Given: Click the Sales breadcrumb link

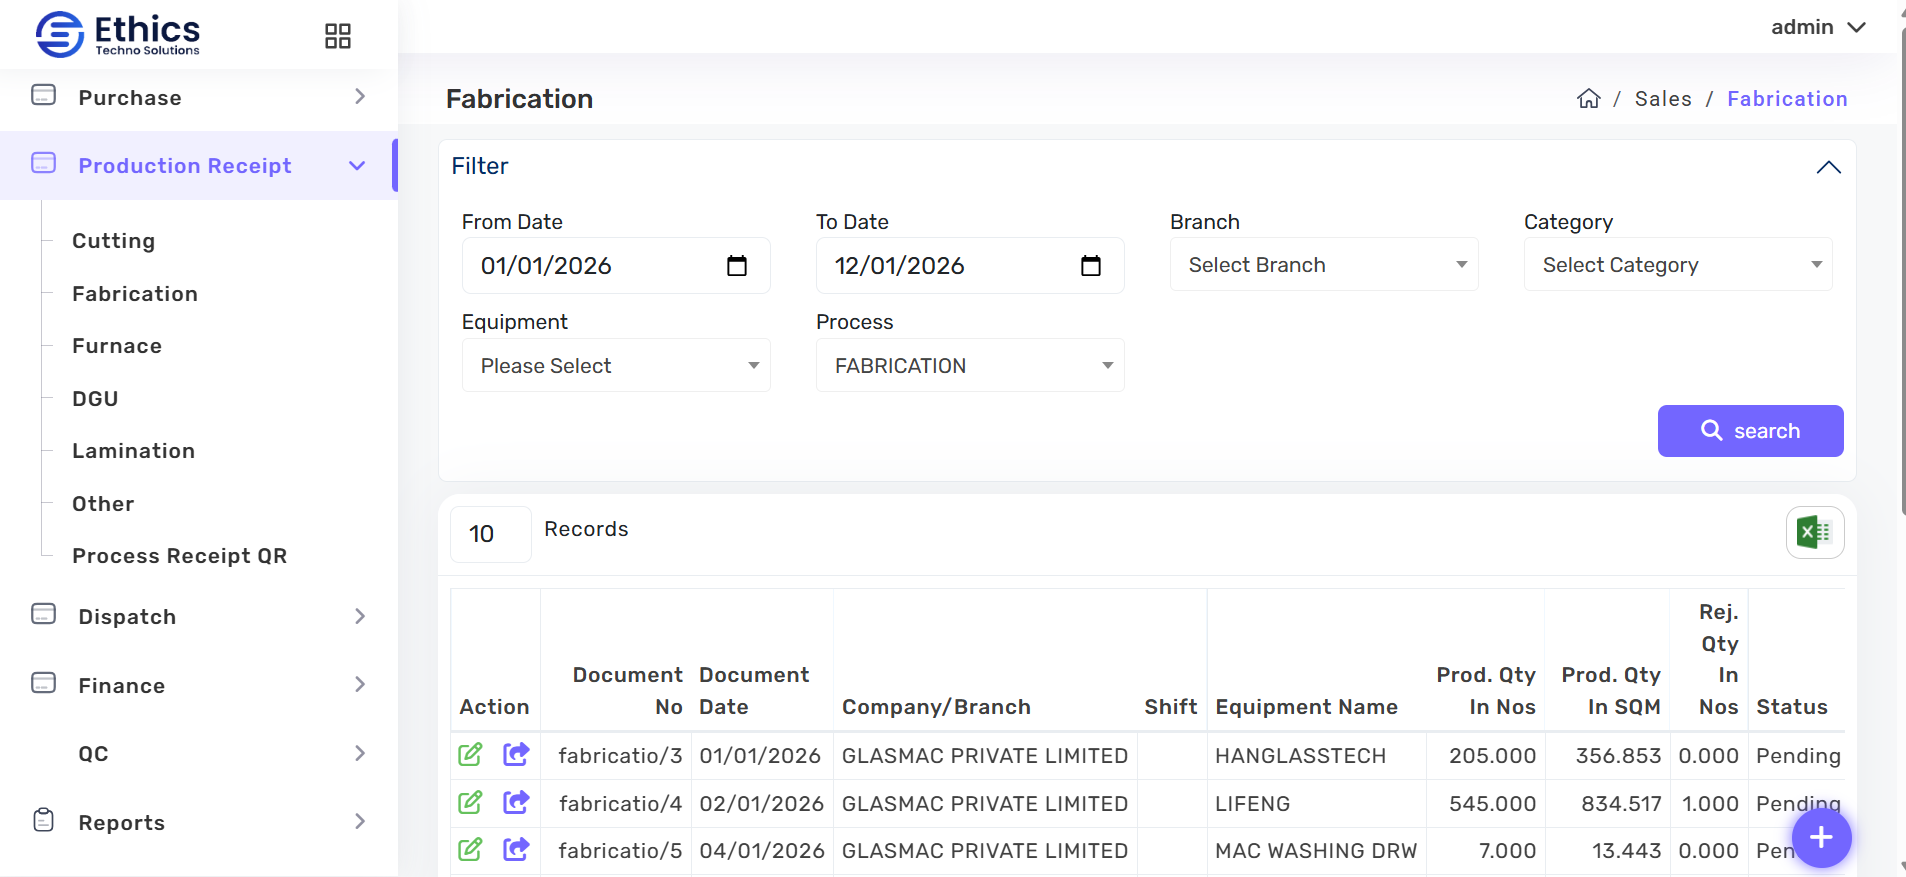Looking at the screenshot, I should [1663, 99].
